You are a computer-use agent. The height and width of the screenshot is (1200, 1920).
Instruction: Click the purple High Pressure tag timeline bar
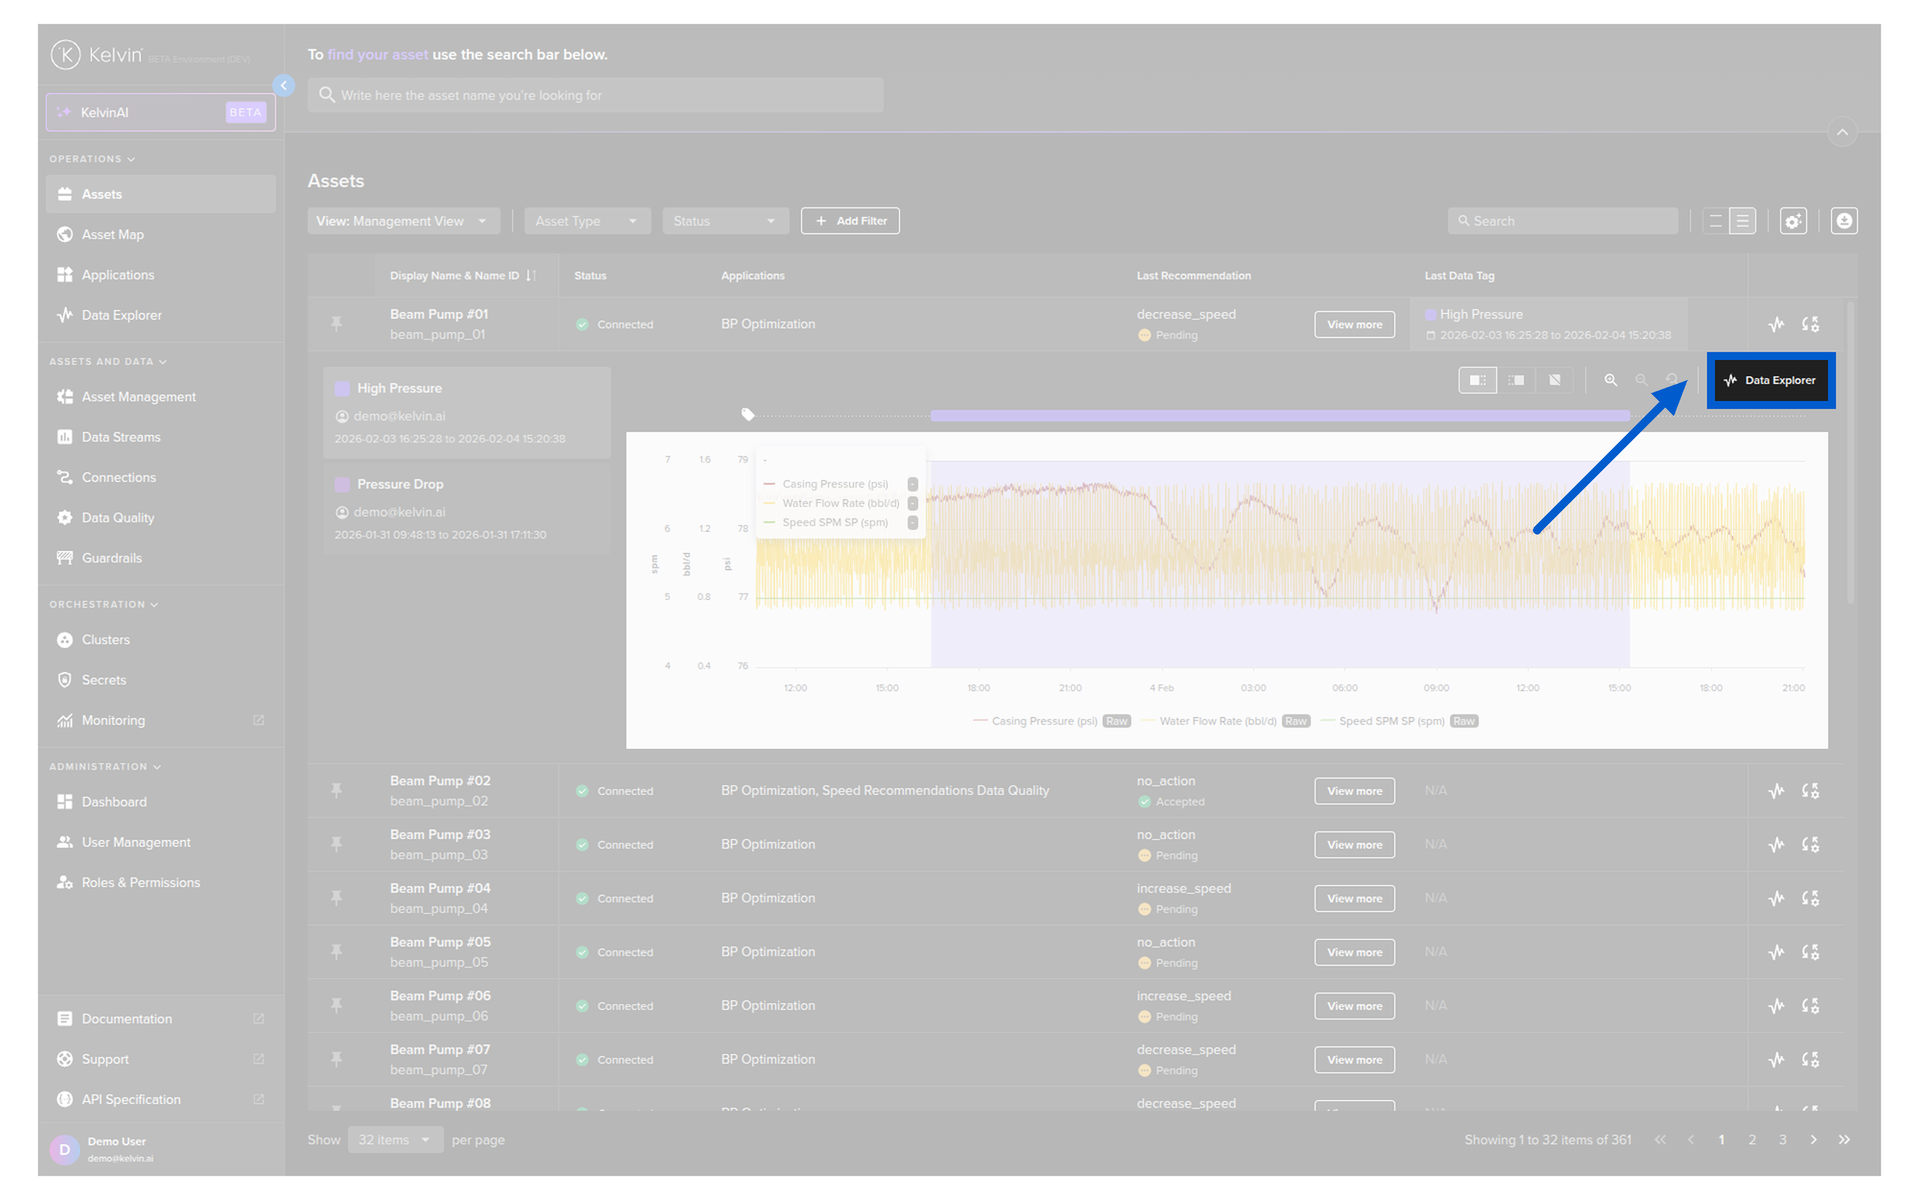tap(1280, 415)
